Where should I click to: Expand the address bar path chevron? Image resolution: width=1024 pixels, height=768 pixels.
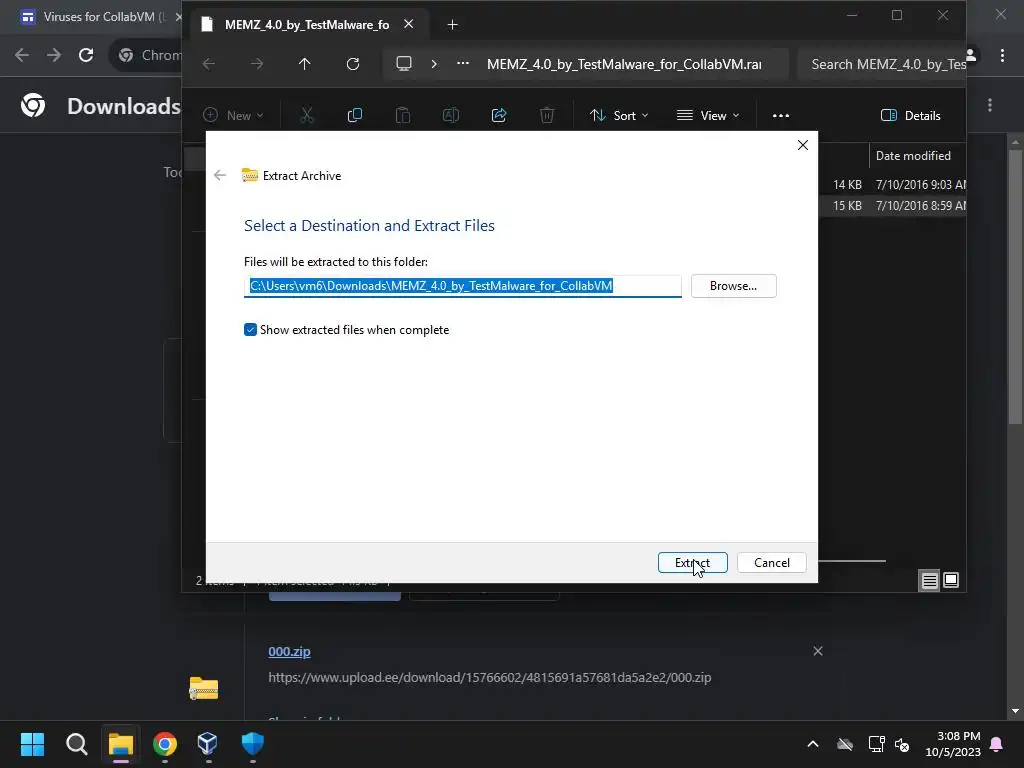click(434, 64)
